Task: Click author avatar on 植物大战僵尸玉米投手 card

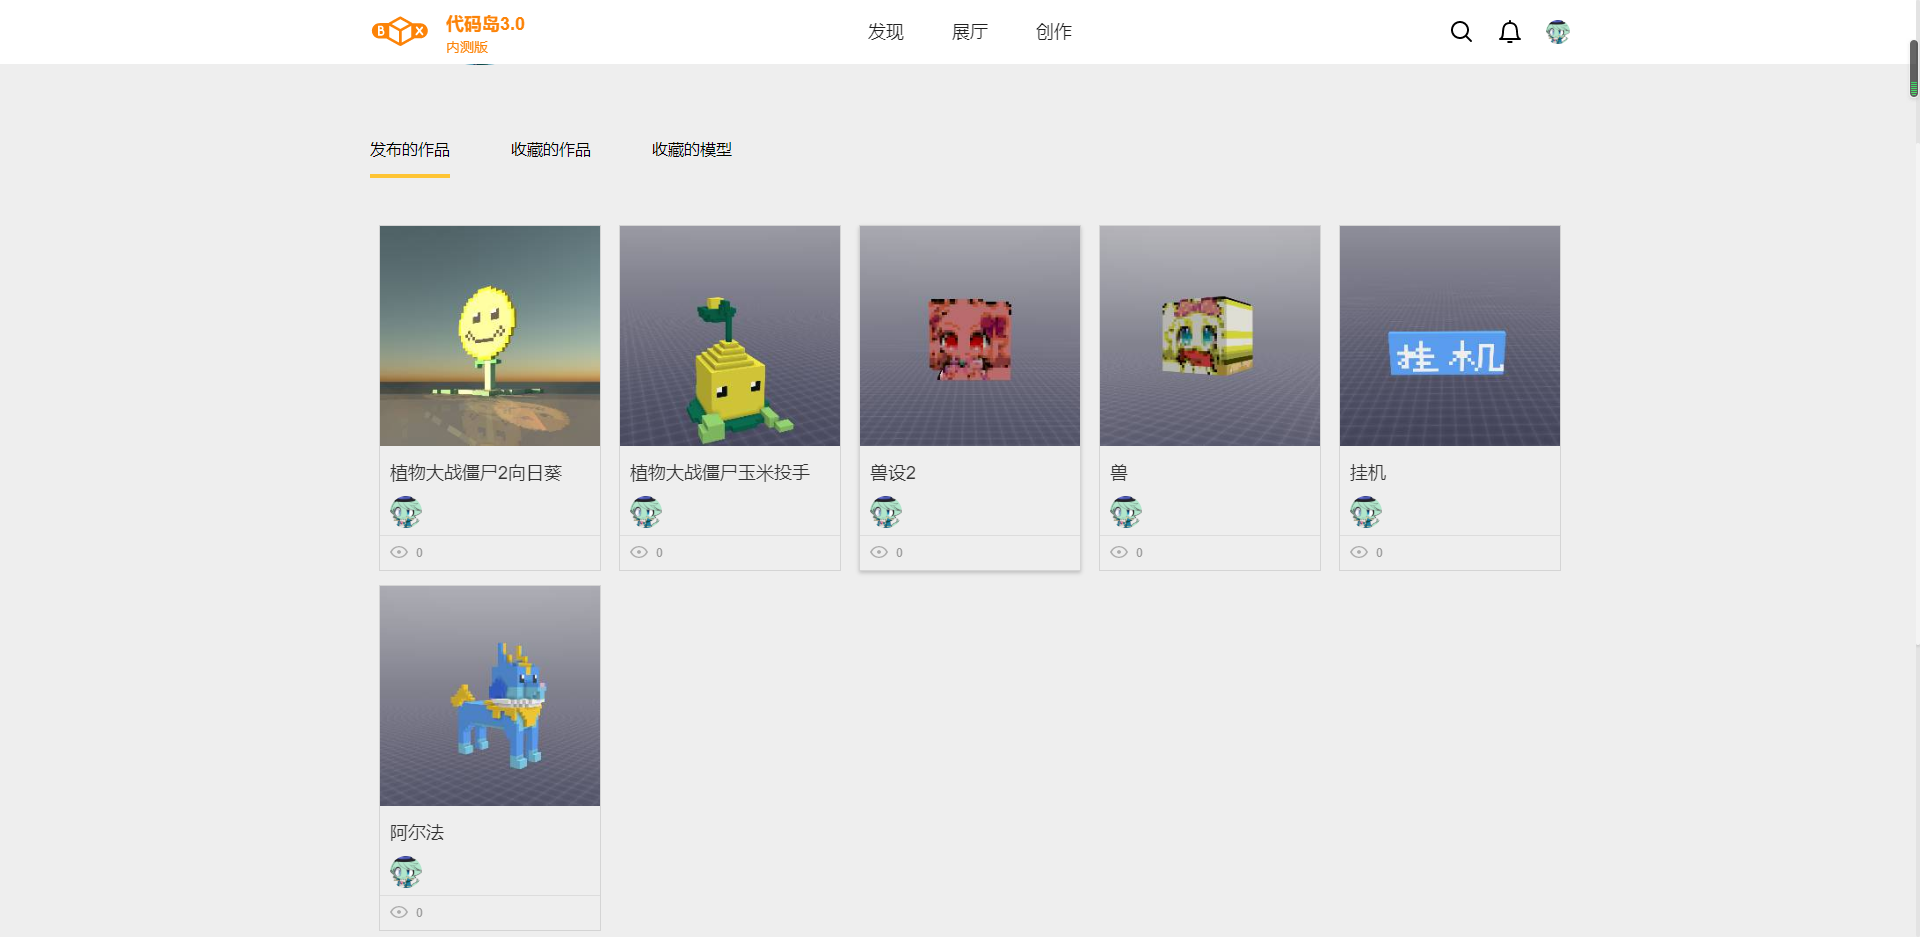Action: [646, 512]
